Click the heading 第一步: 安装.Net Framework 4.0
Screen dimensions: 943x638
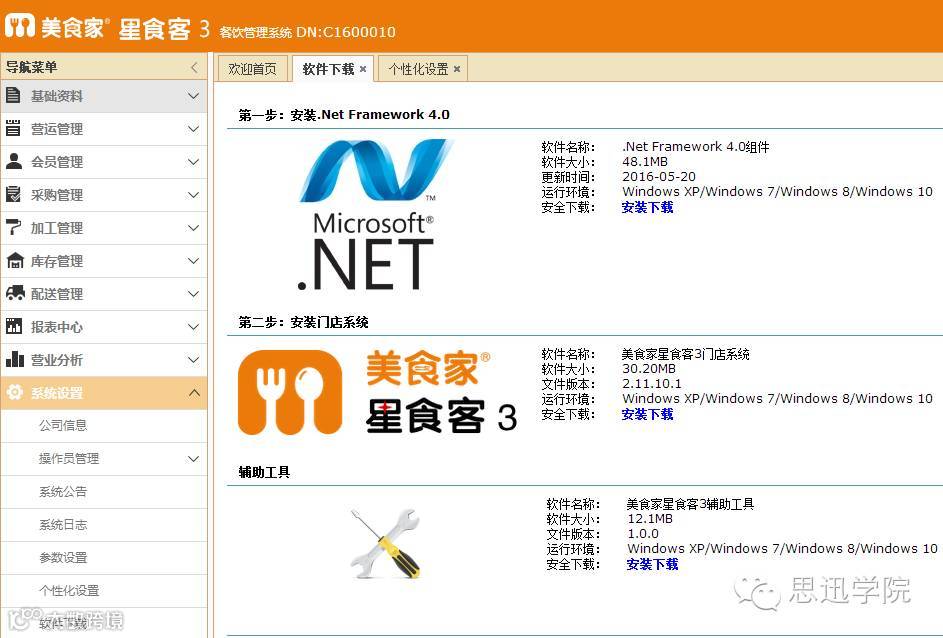click(343, 114)
